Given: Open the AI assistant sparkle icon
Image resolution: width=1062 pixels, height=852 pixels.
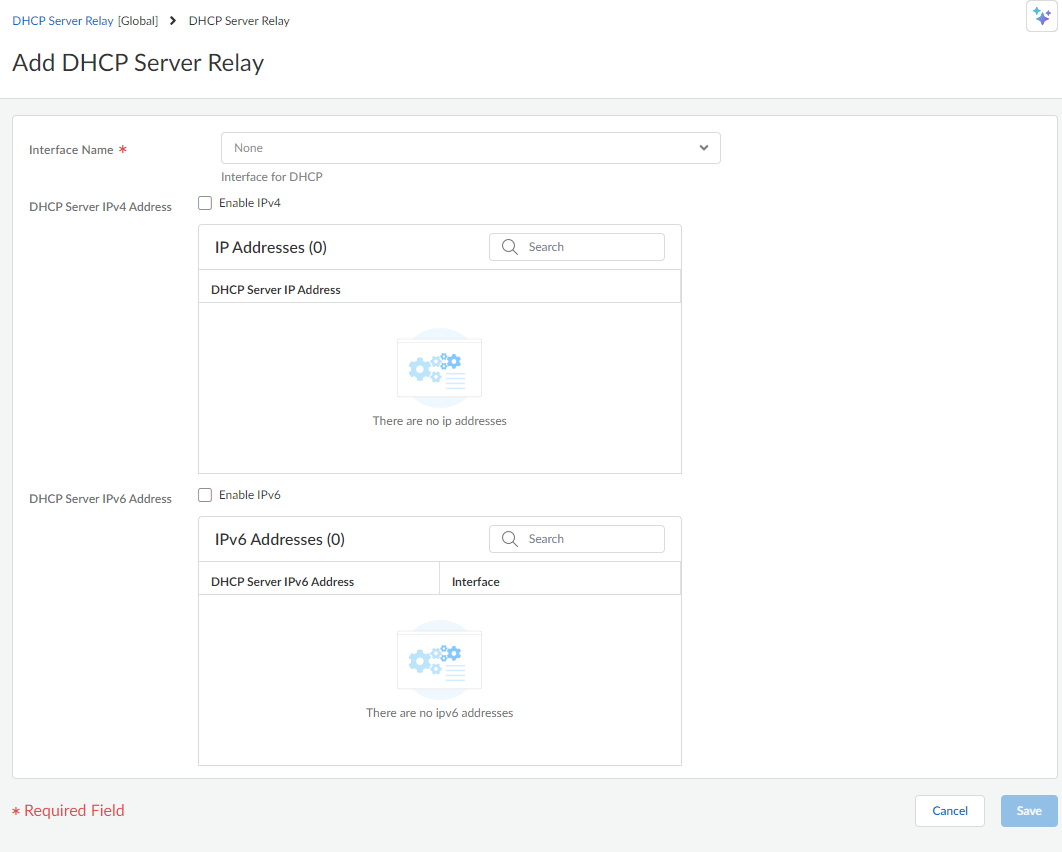Looking at the screenshot, I should pyautogui.click(x=1041, y=17).
